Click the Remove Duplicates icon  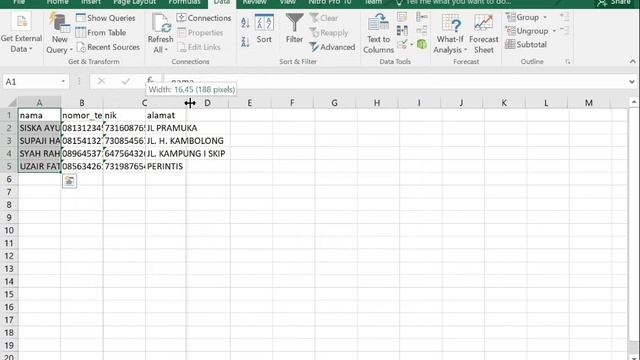pyautogui.click(x=402, y=31)
